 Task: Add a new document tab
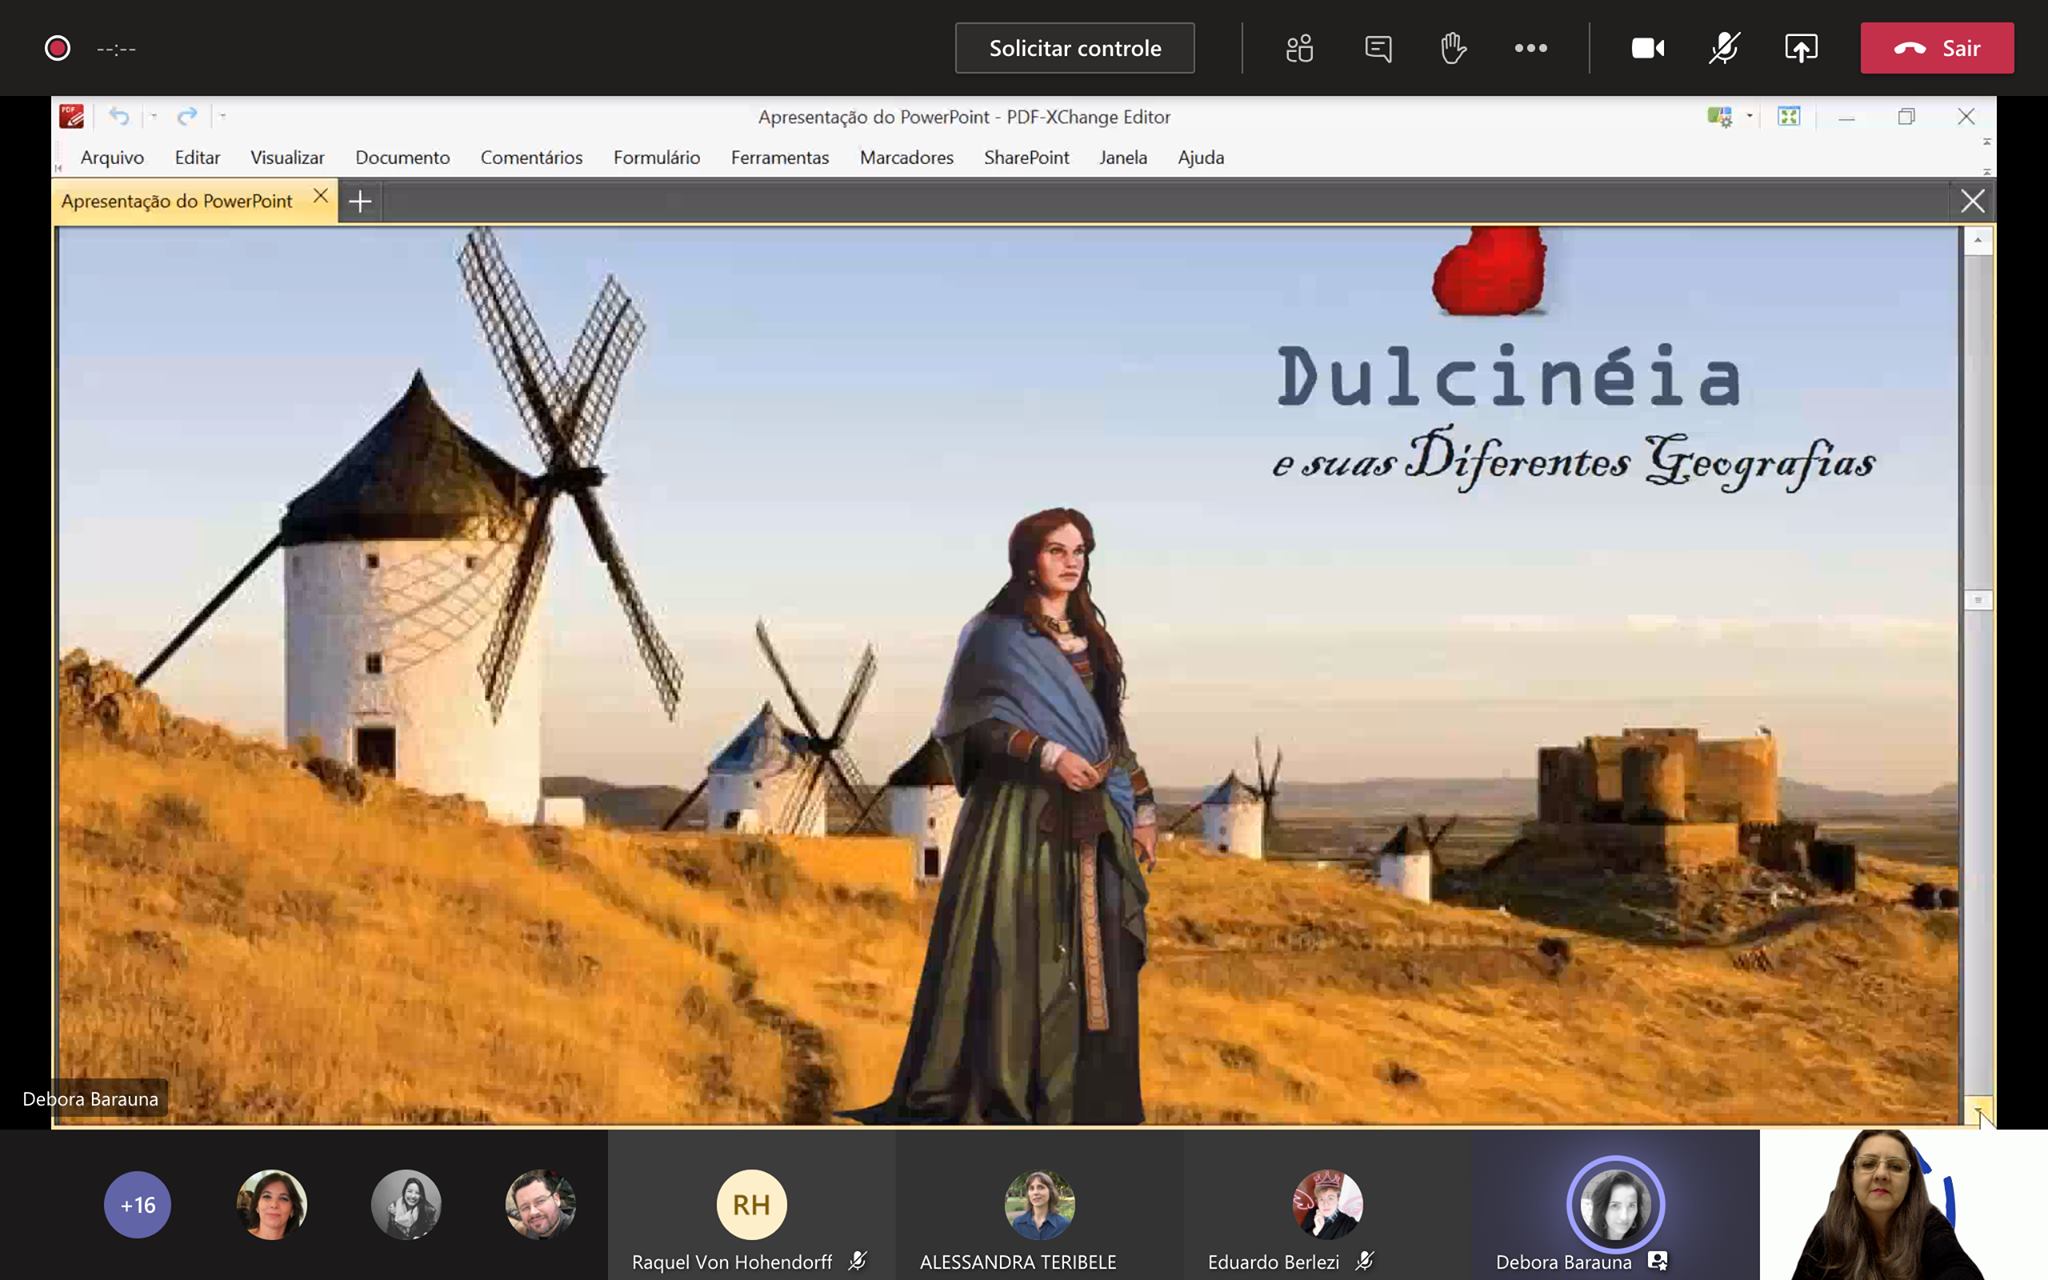click(360, 202)
